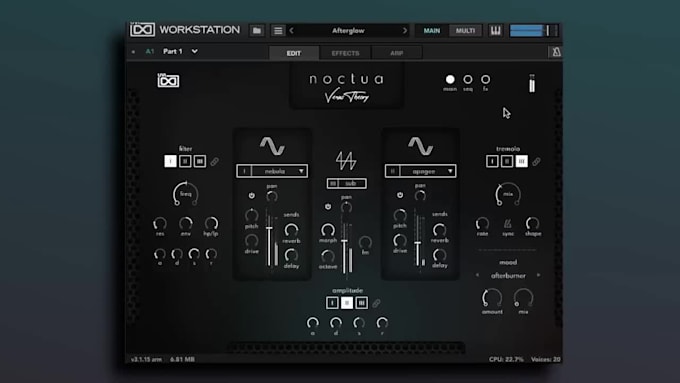The width and height of the screenshot is (680, 383).
Task: Select amplitude layer III button
Action: [x=361, y=303]
